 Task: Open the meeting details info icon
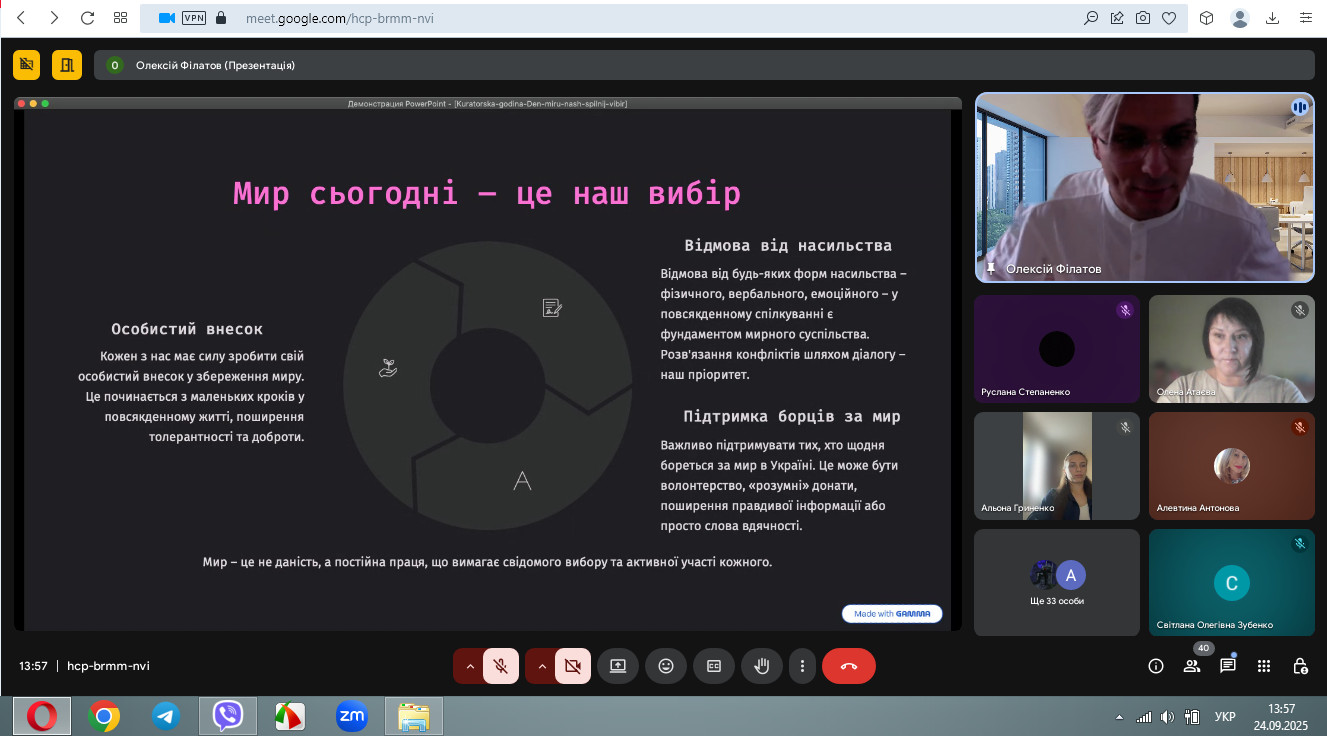1156,666
